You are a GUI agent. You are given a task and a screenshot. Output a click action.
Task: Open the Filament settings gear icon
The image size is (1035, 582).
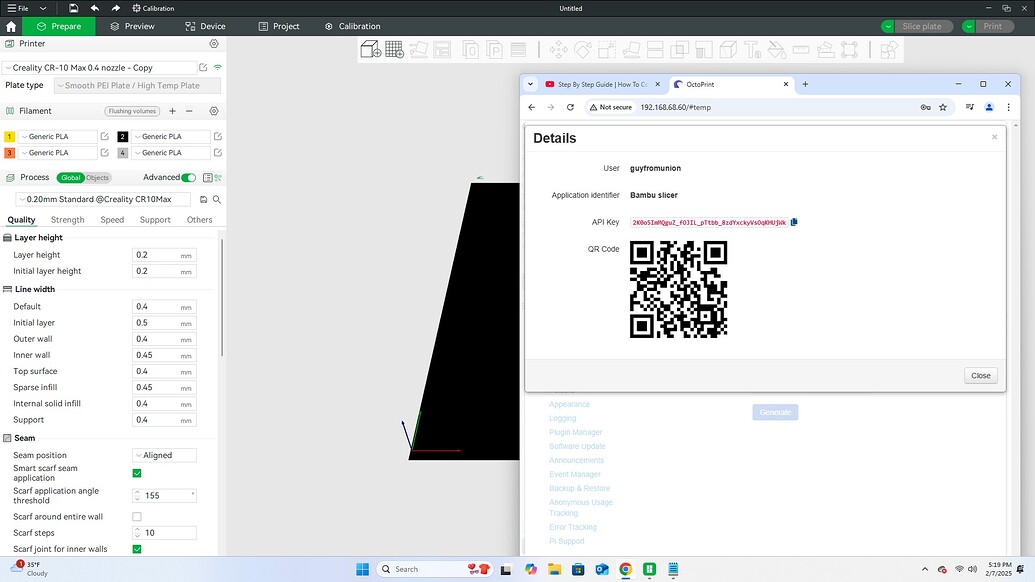click(x=214, y=111)
